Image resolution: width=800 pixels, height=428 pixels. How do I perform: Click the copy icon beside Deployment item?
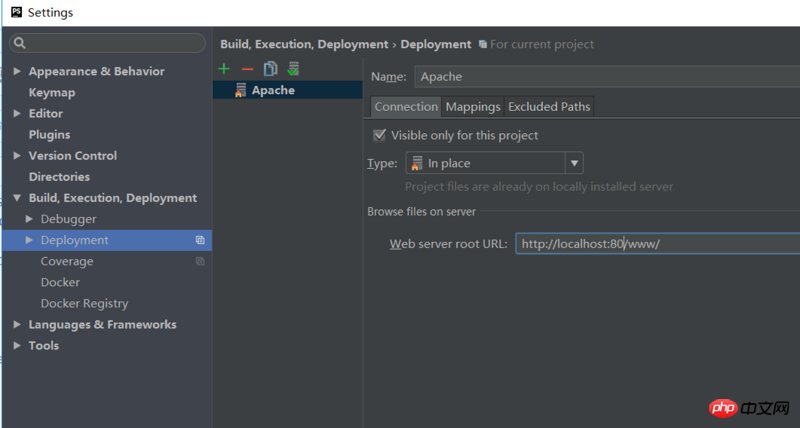(x=200, y=240)
